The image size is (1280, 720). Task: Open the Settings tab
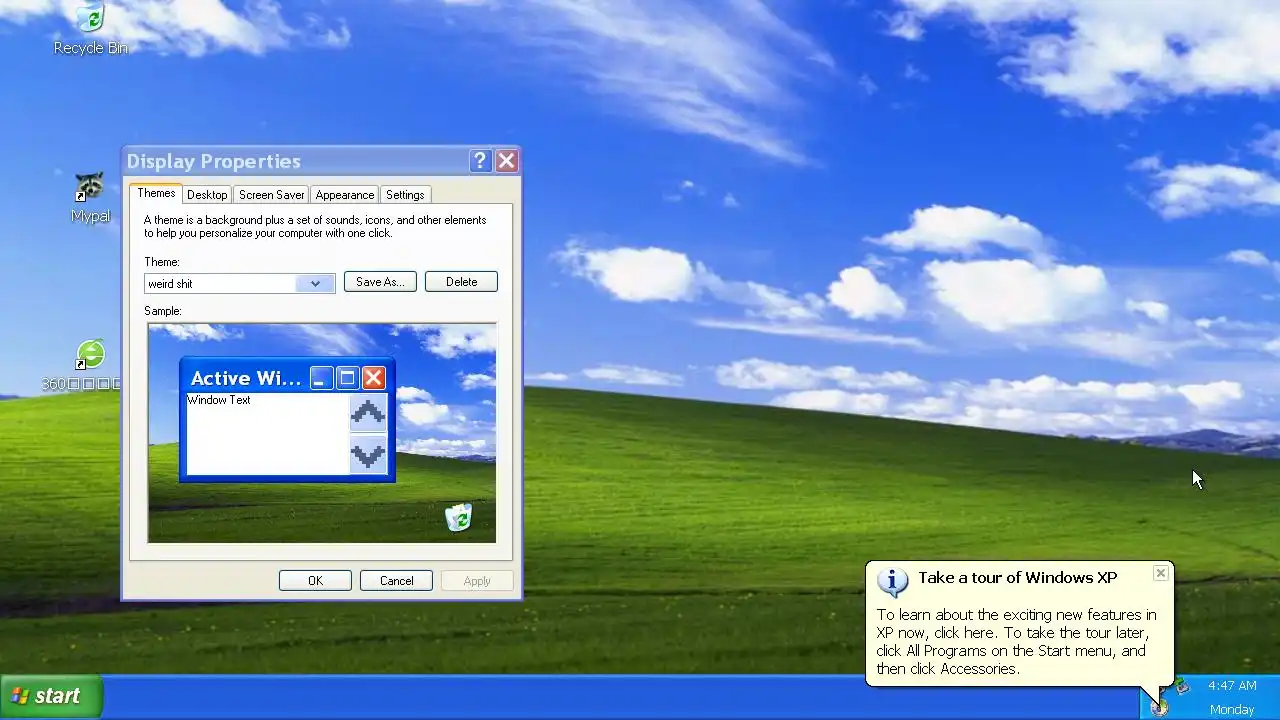coord(405,195)
